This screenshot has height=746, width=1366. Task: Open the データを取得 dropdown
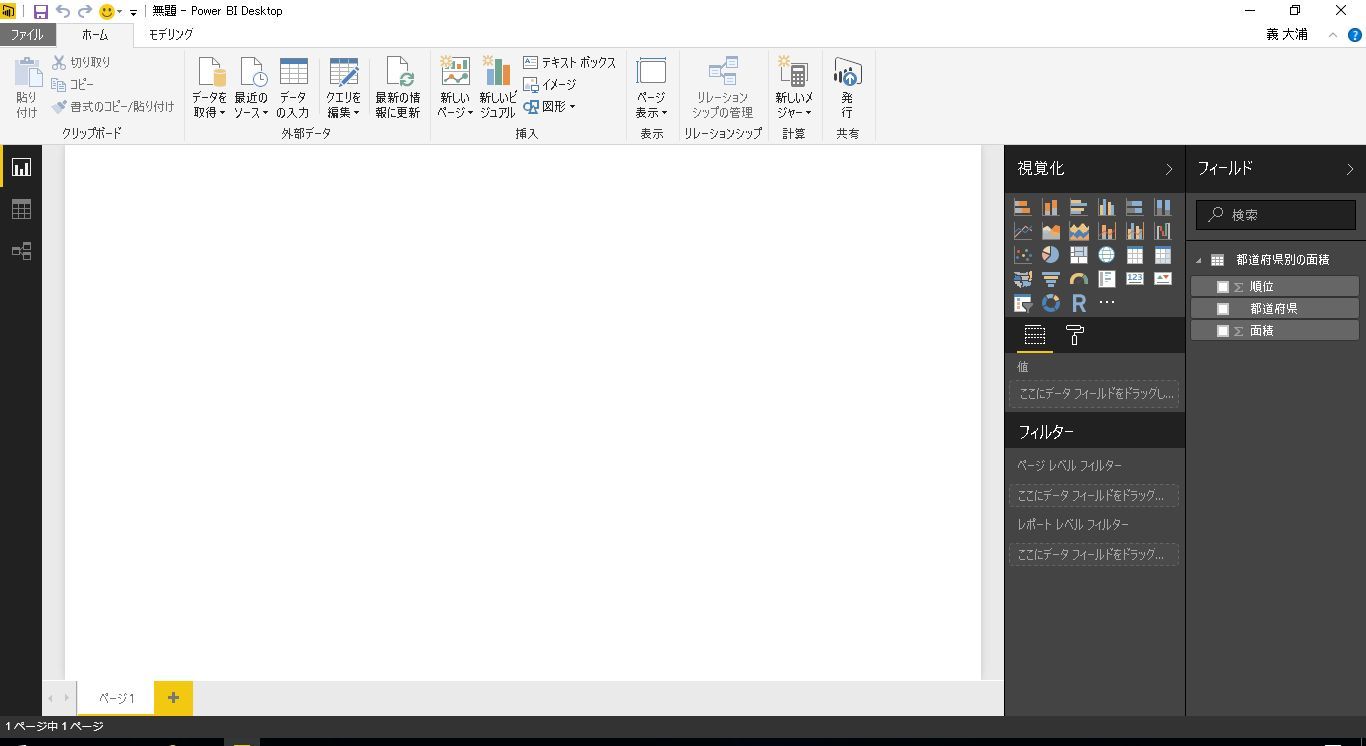(210, 87)
